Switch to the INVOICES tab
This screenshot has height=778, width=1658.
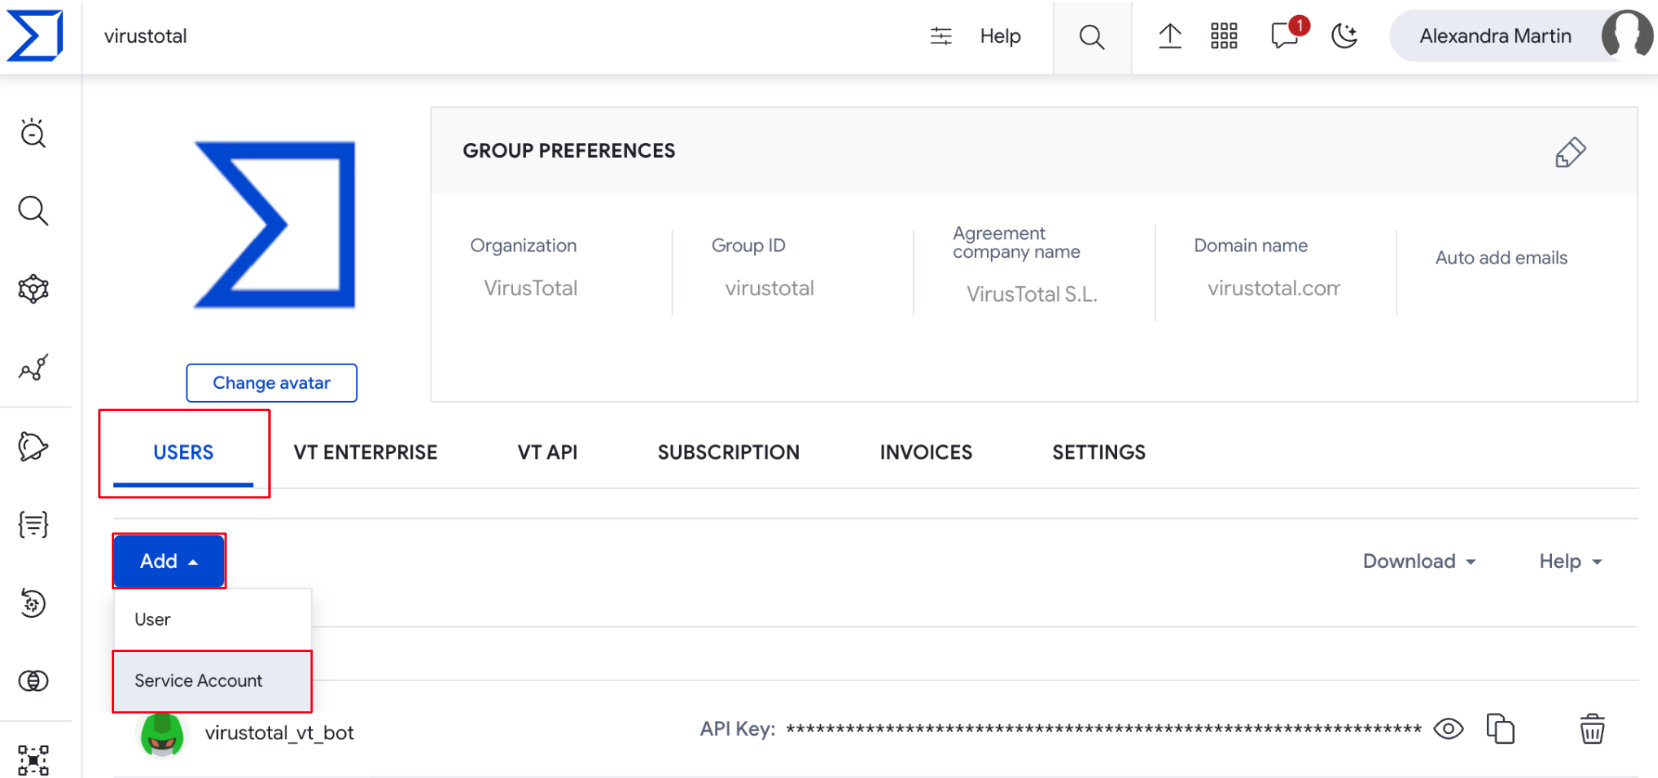coord(926,453)
